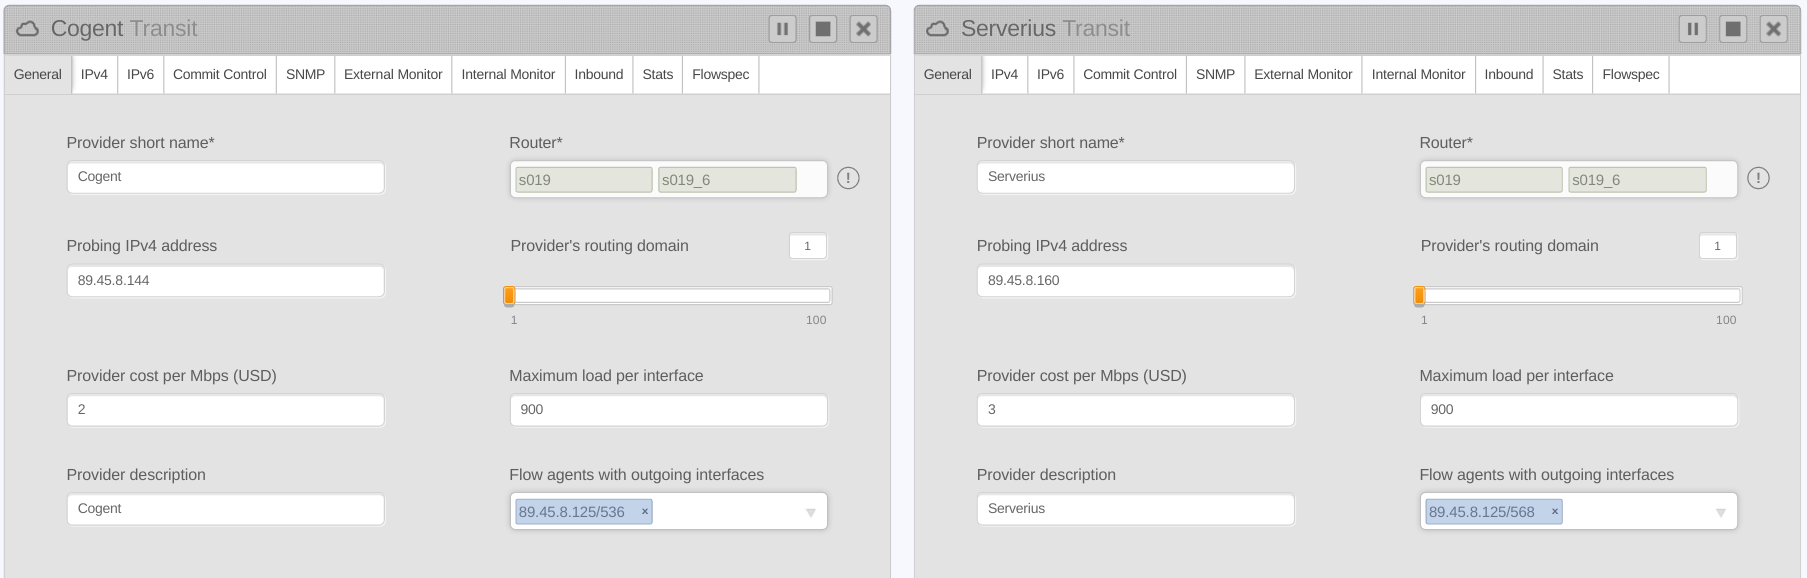
Task: Close the Cogent Transit panel
Action: [x=863, y=29]
